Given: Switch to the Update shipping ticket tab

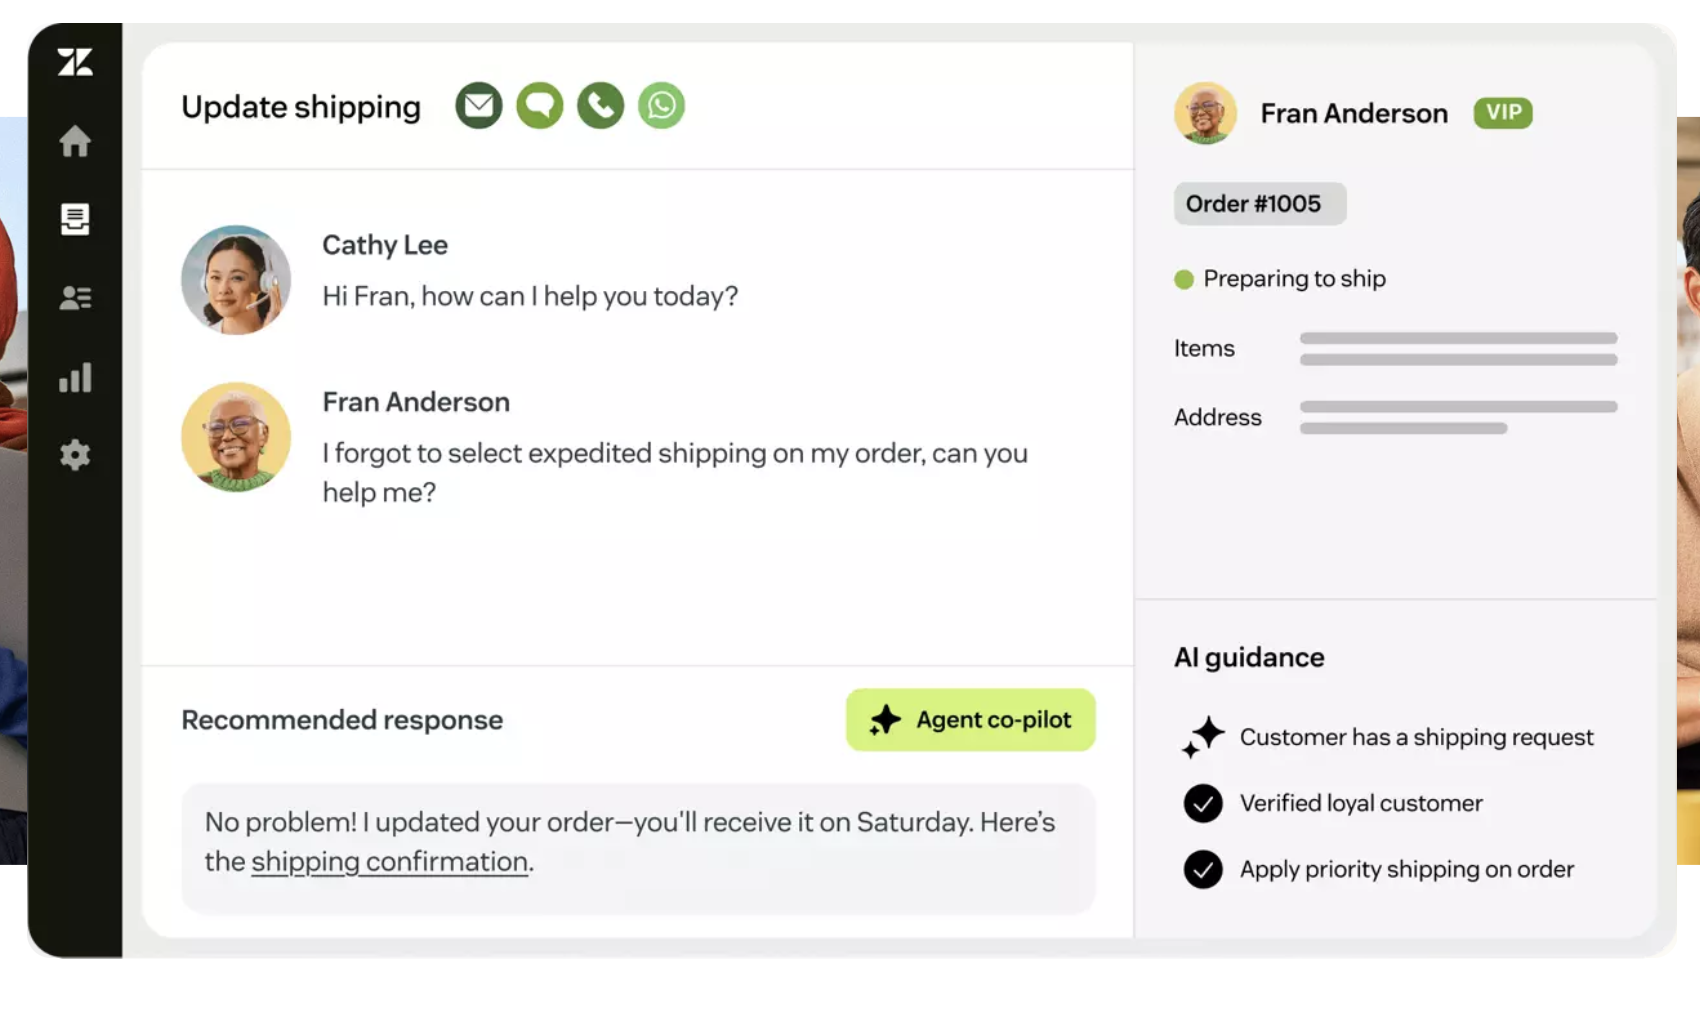Looking at the screenshot, I should (300, 106).
